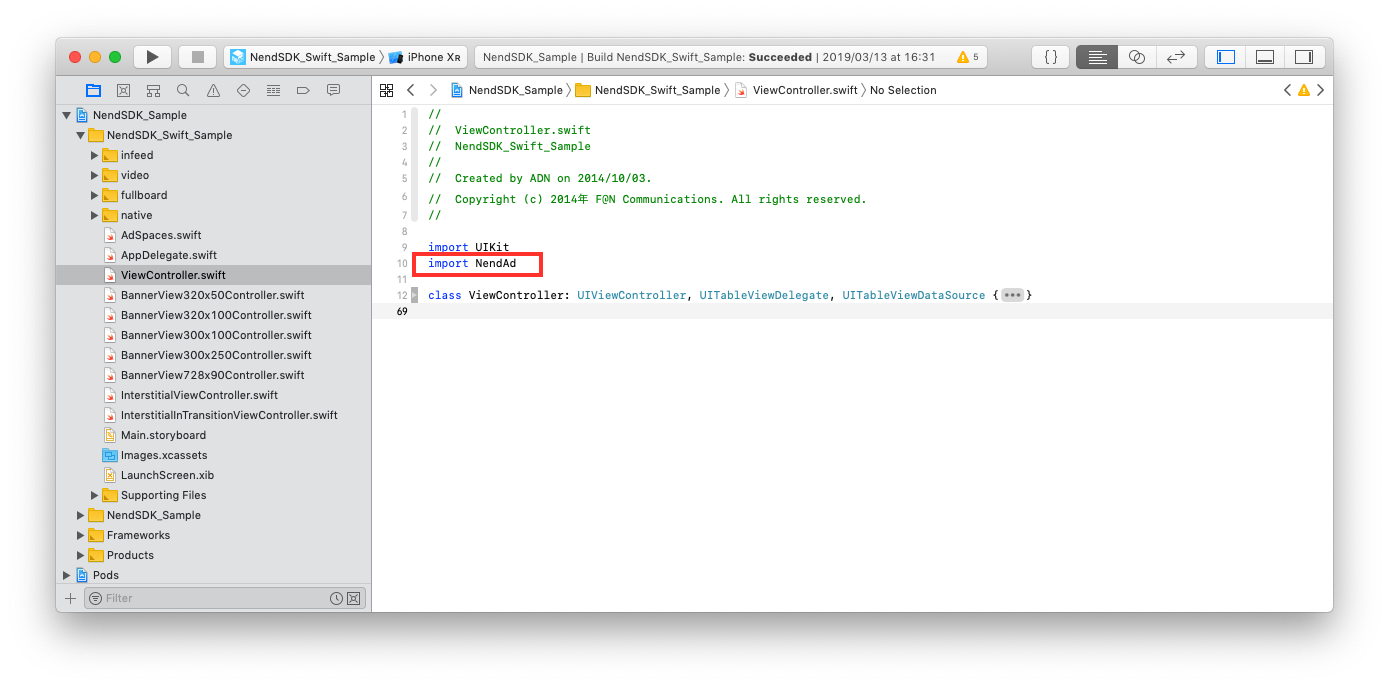Viewport: 1389px width, 686px height.
Task: Jump to previous issue arrow
Action: (1287, 90)
